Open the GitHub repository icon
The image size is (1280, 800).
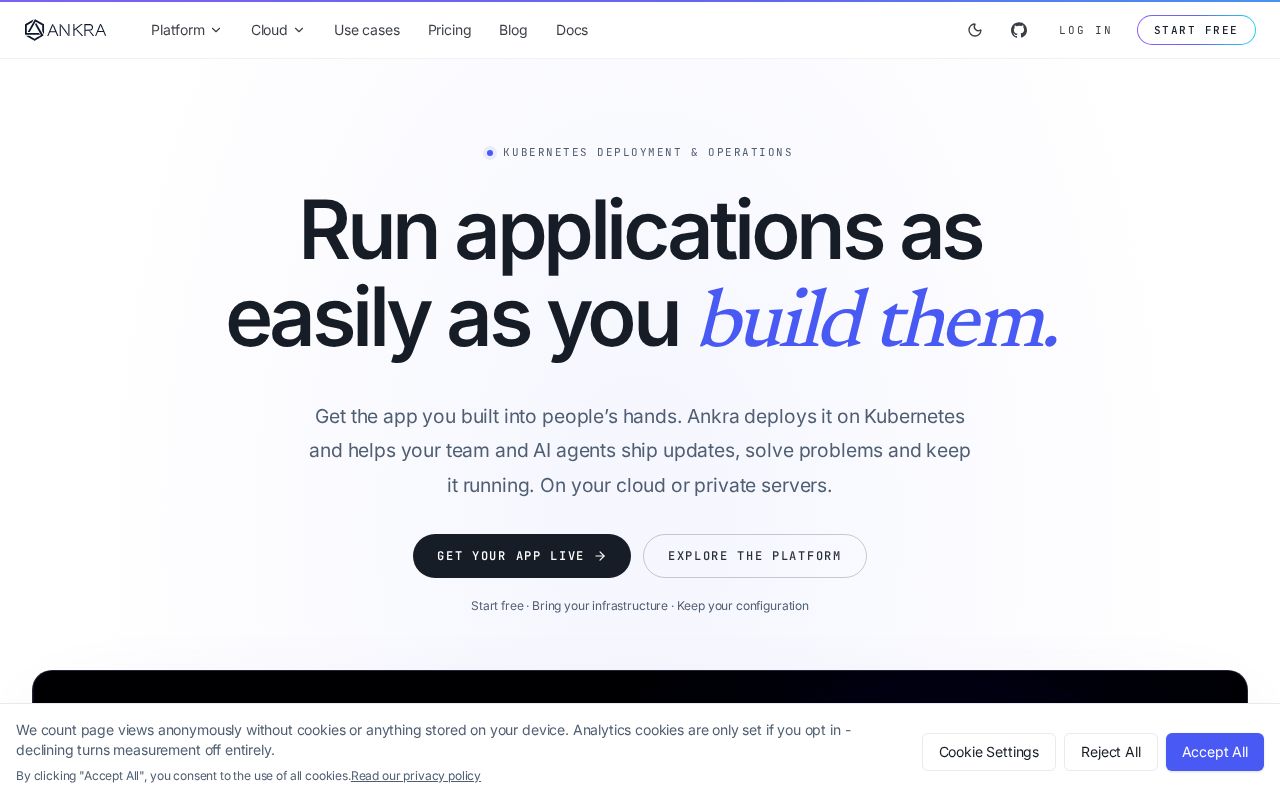coord(1019,30)
